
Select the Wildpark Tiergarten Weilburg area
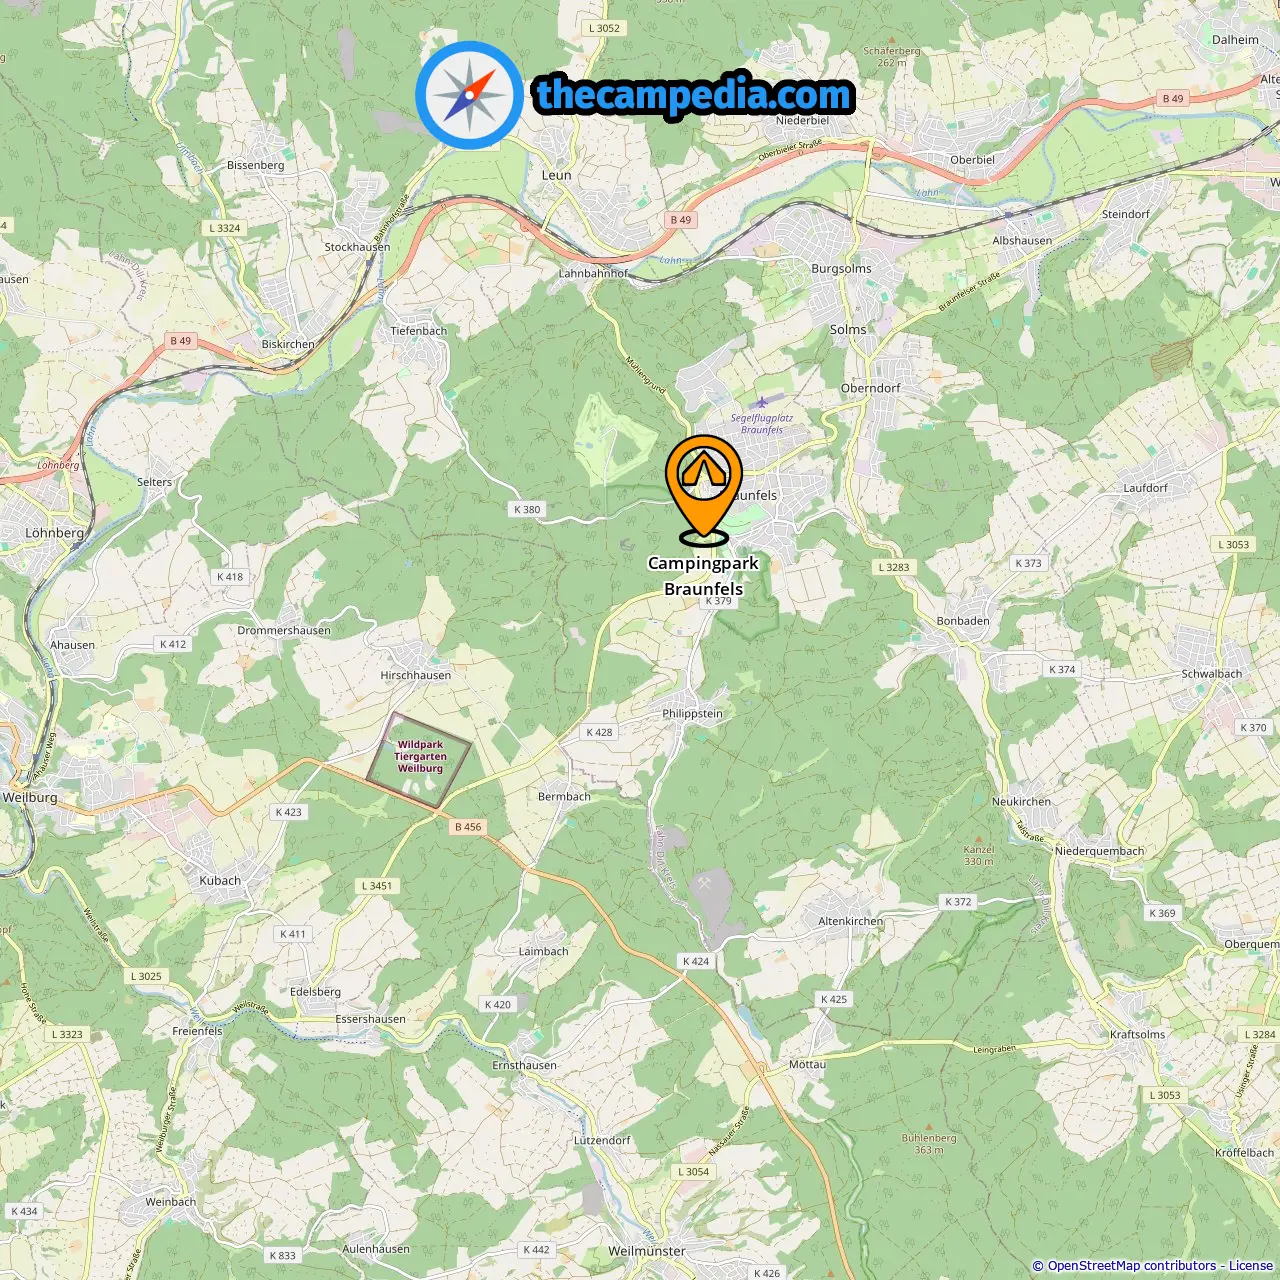click(419, 760)
